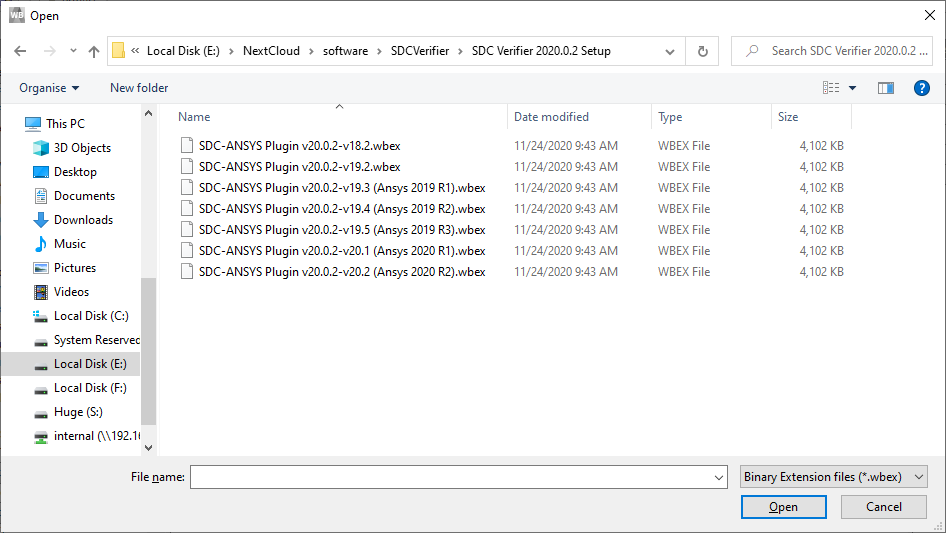Viewport: 946px width, 533px height.
Task: Open Local Disk (C:) in navigation pane
Action: [x=90, y=316]
